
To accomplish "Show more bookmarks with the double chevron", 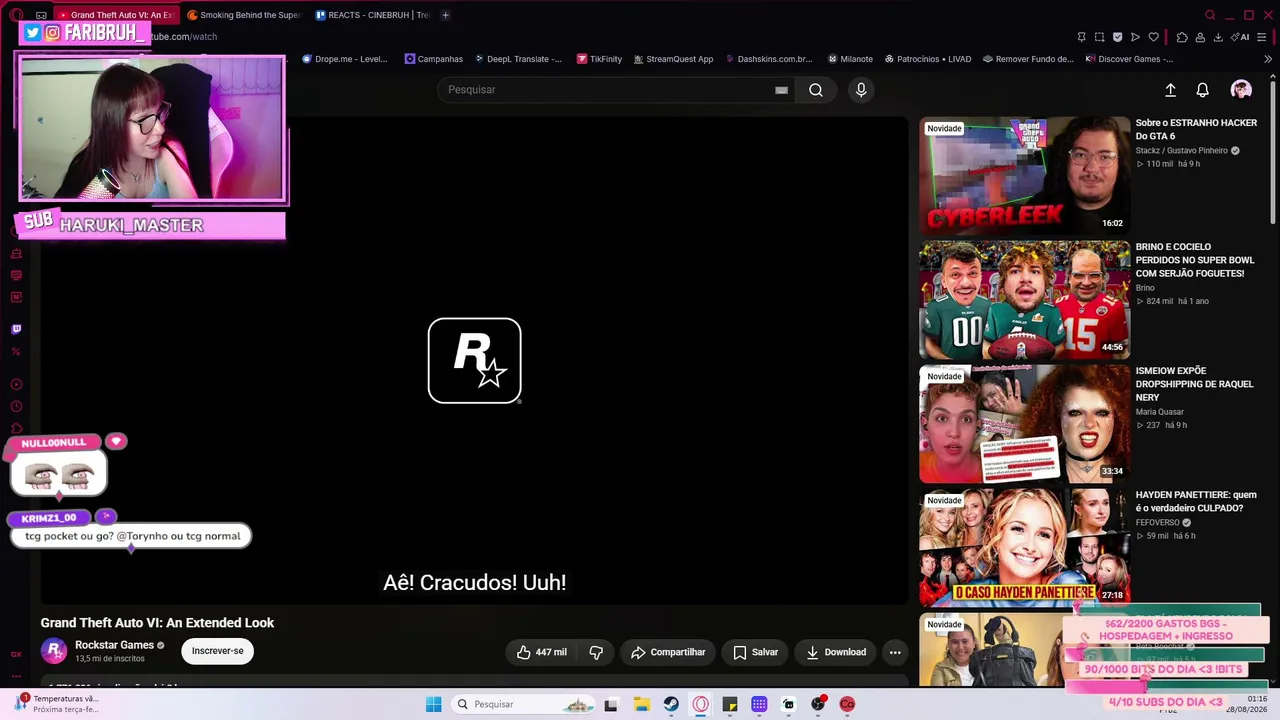I will pos(1268,59).
